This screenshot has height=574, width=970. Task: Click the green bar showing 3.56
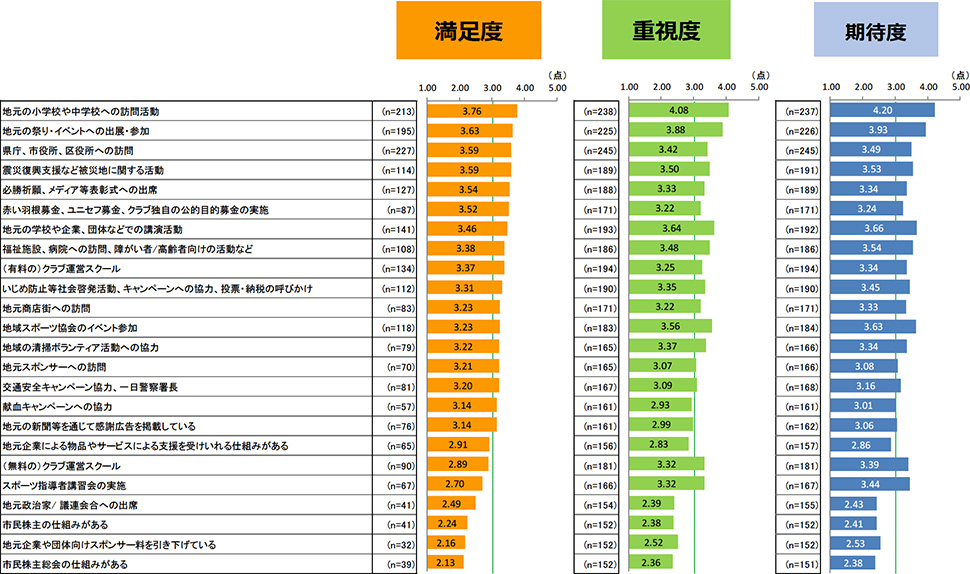[x=670, y=327]
